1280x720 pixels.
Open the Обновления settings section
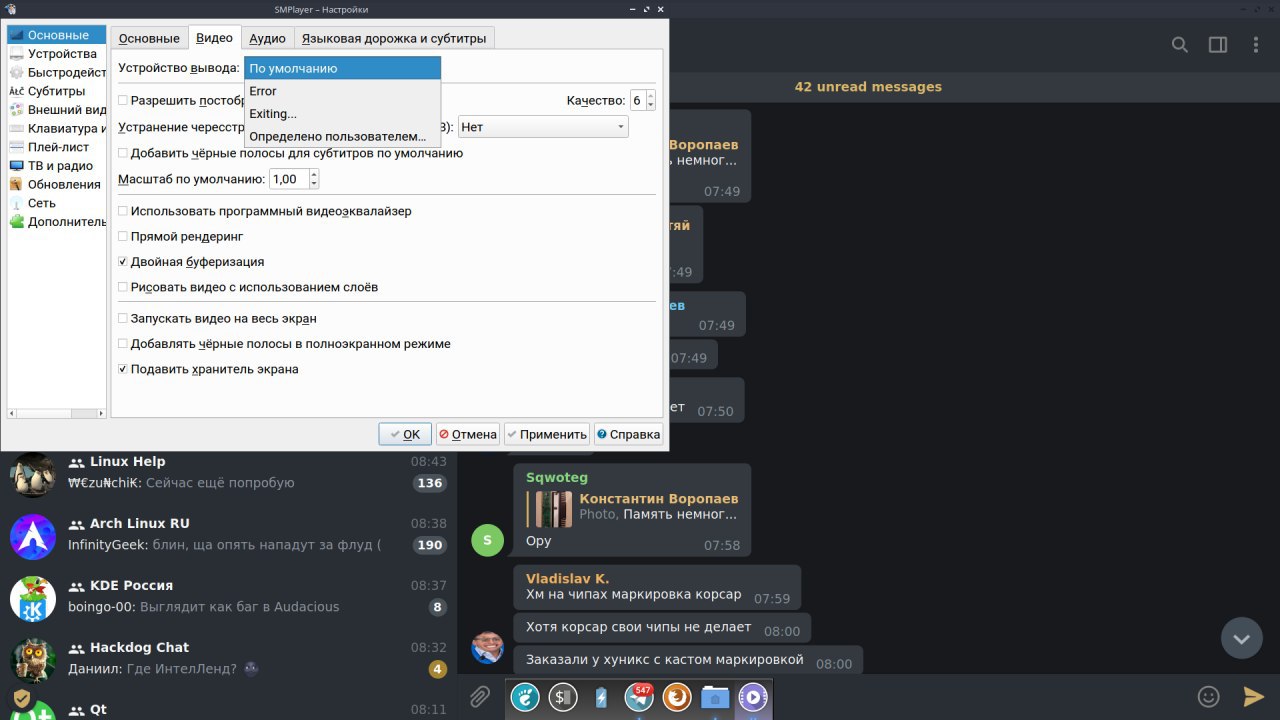tap(57, 184)
